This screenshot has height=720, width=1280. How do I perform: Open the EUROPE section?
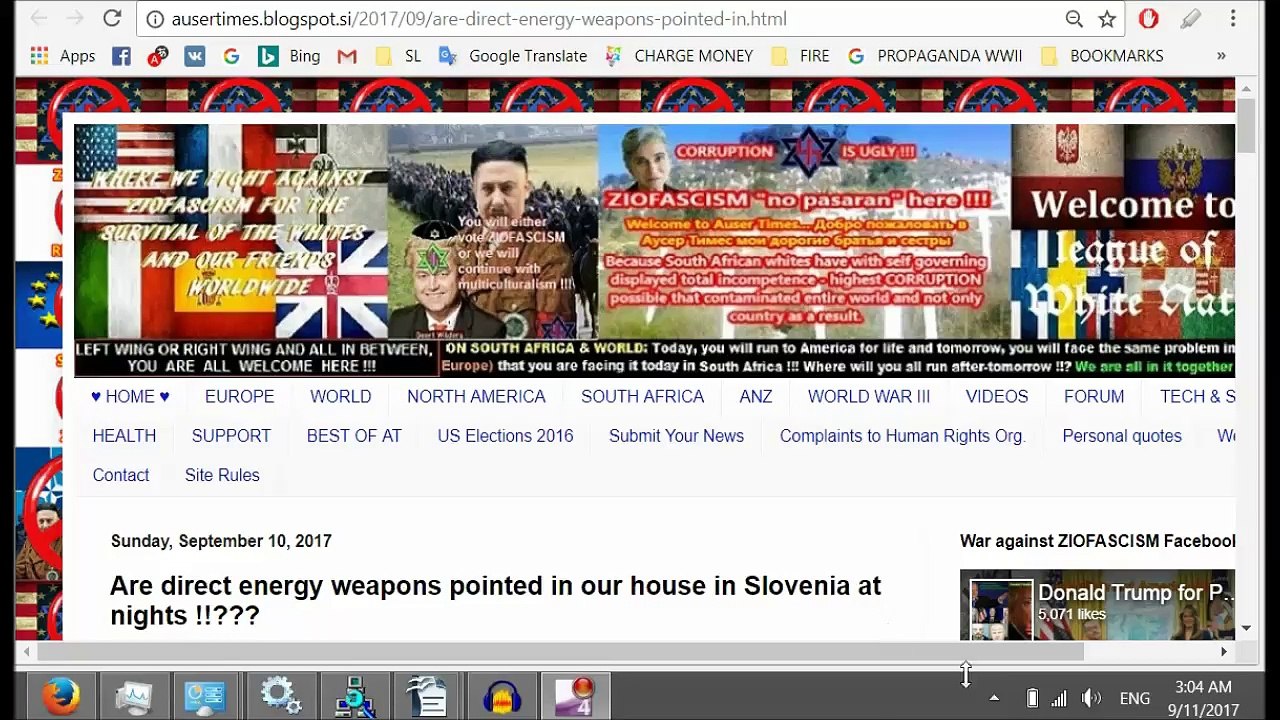pos(239,397)
